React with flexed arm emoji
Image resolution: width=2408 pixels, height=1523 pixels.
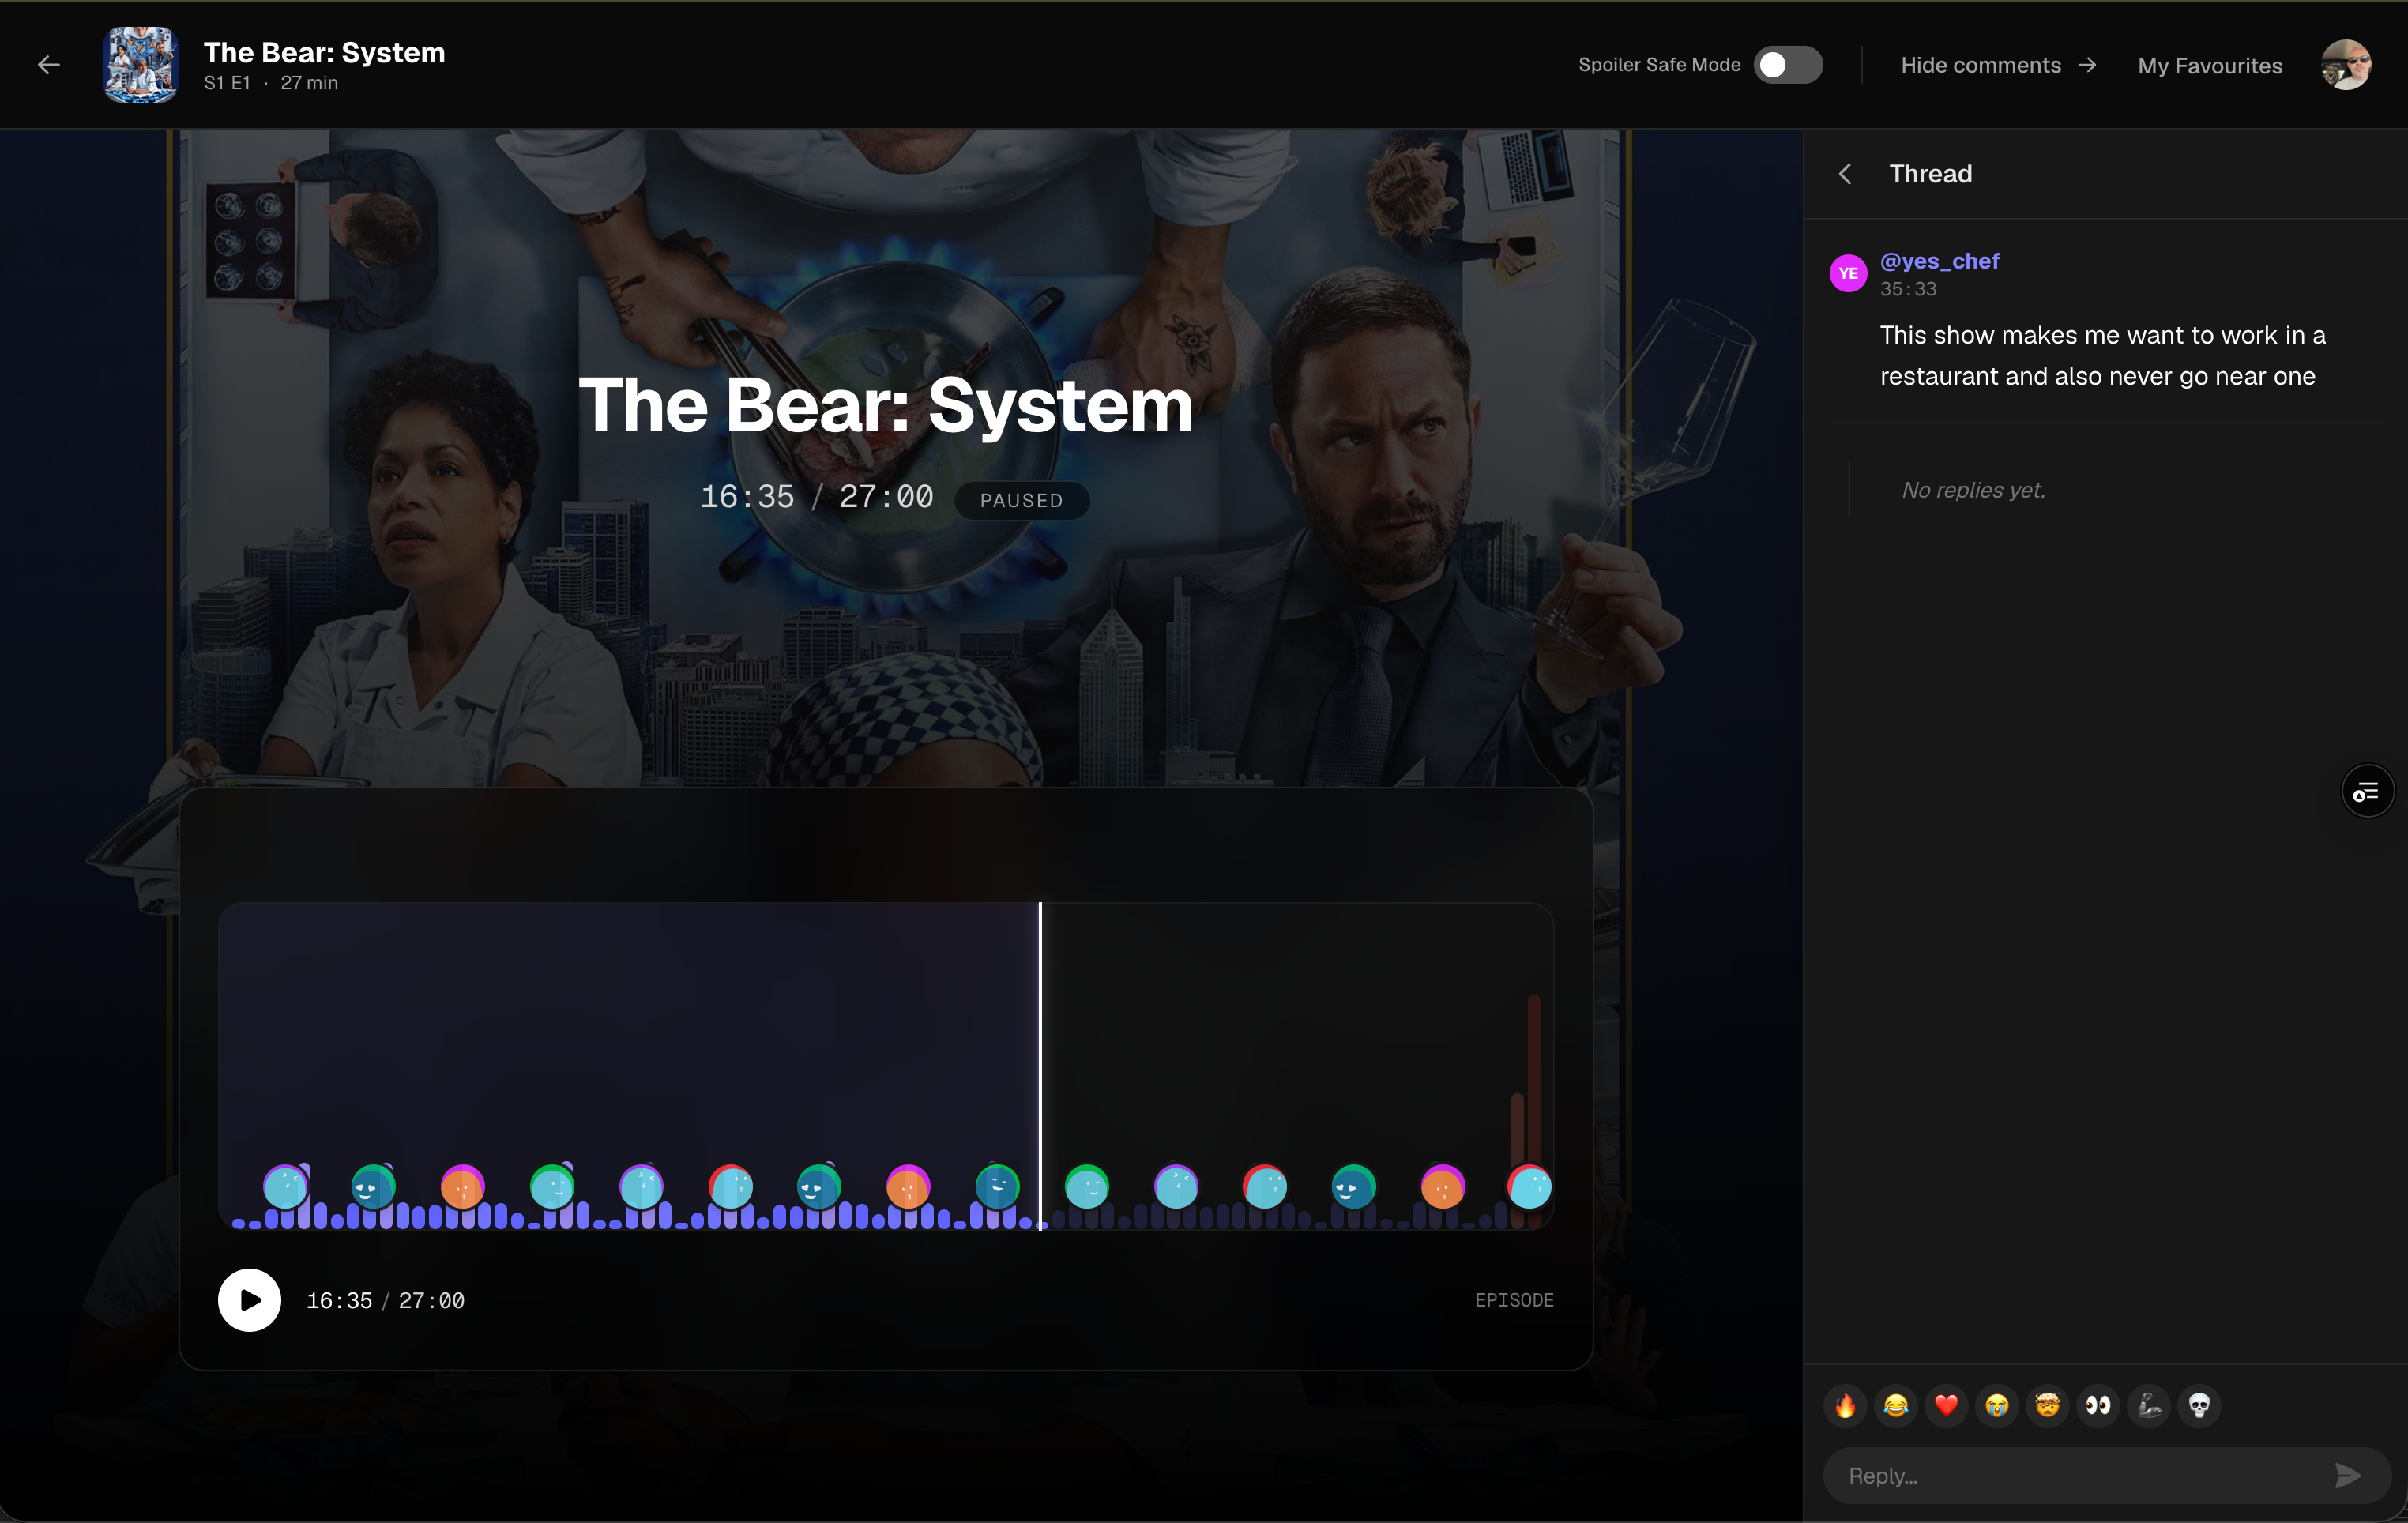tap(2149, 1406)
